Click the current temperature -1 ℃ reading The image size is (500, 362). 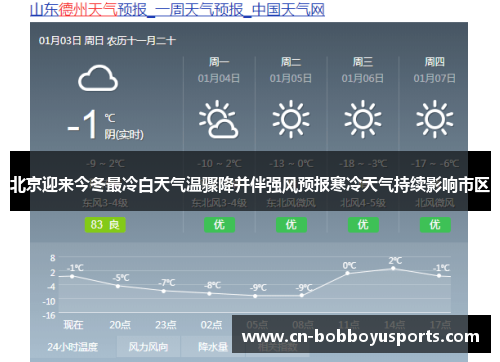91,124
